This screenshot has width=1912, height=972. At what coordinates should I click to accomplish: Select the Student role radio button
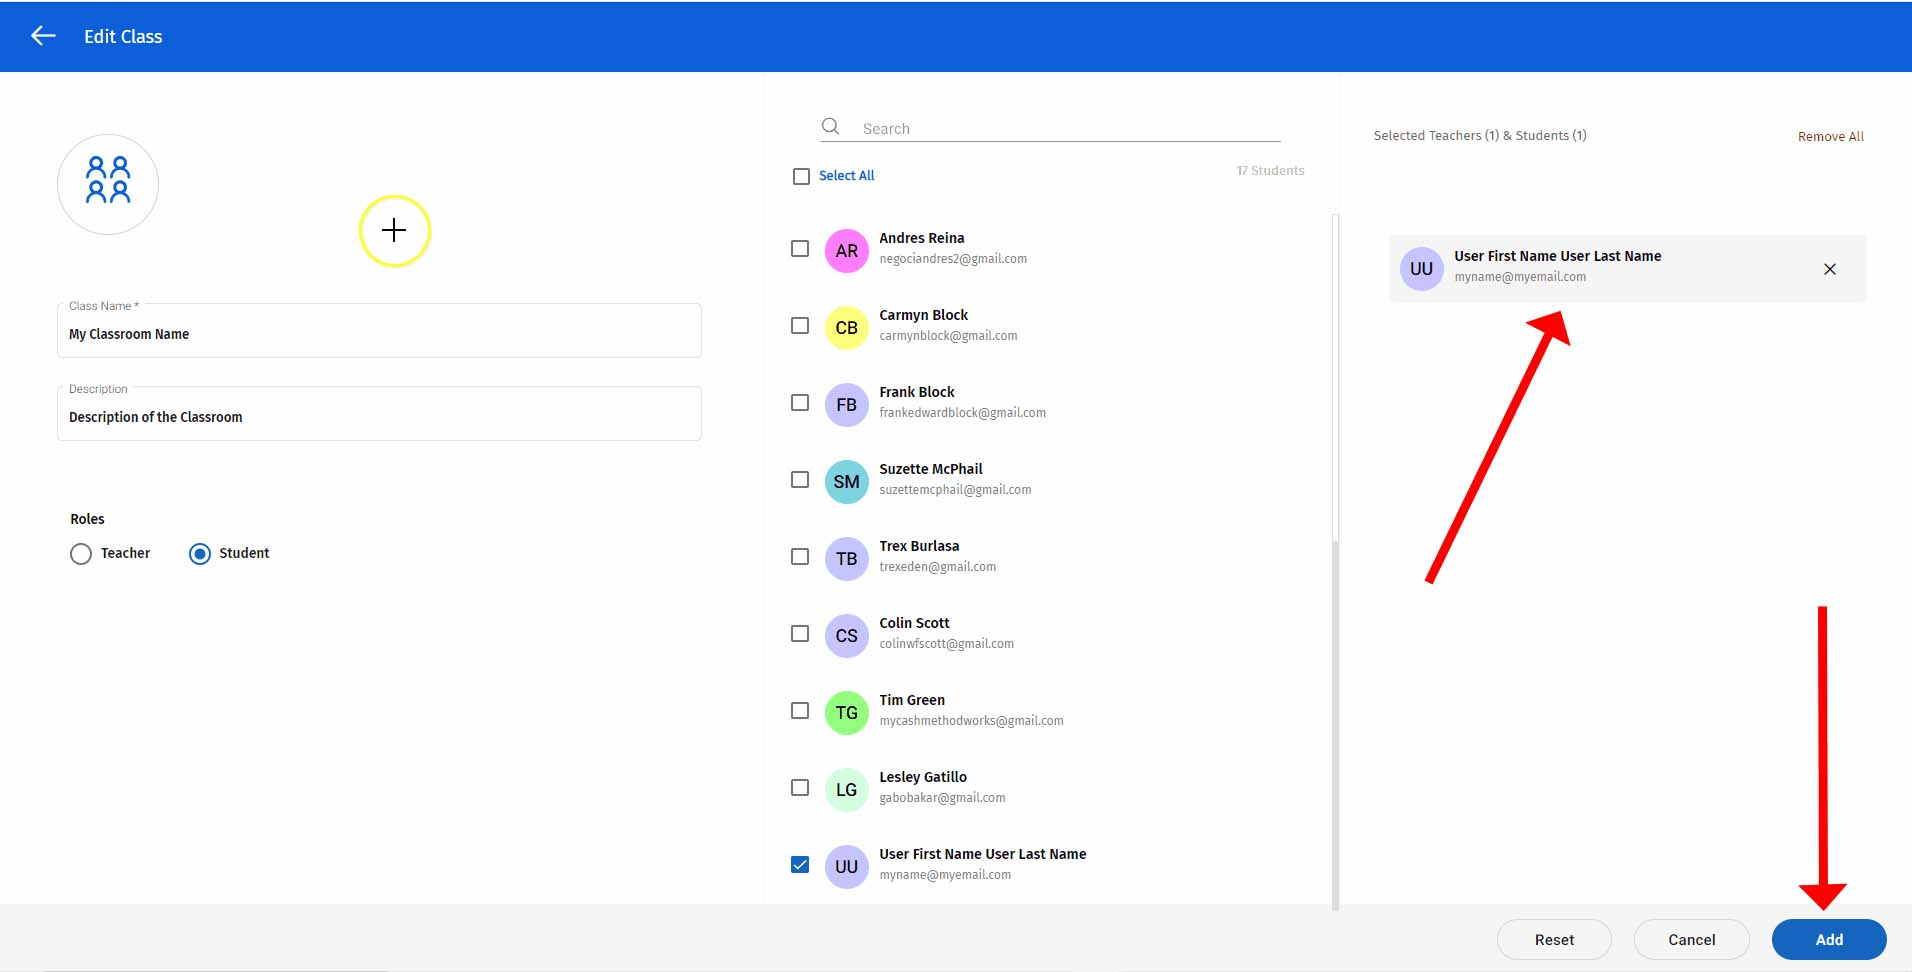pyautogui.click(x=200, y=554)
